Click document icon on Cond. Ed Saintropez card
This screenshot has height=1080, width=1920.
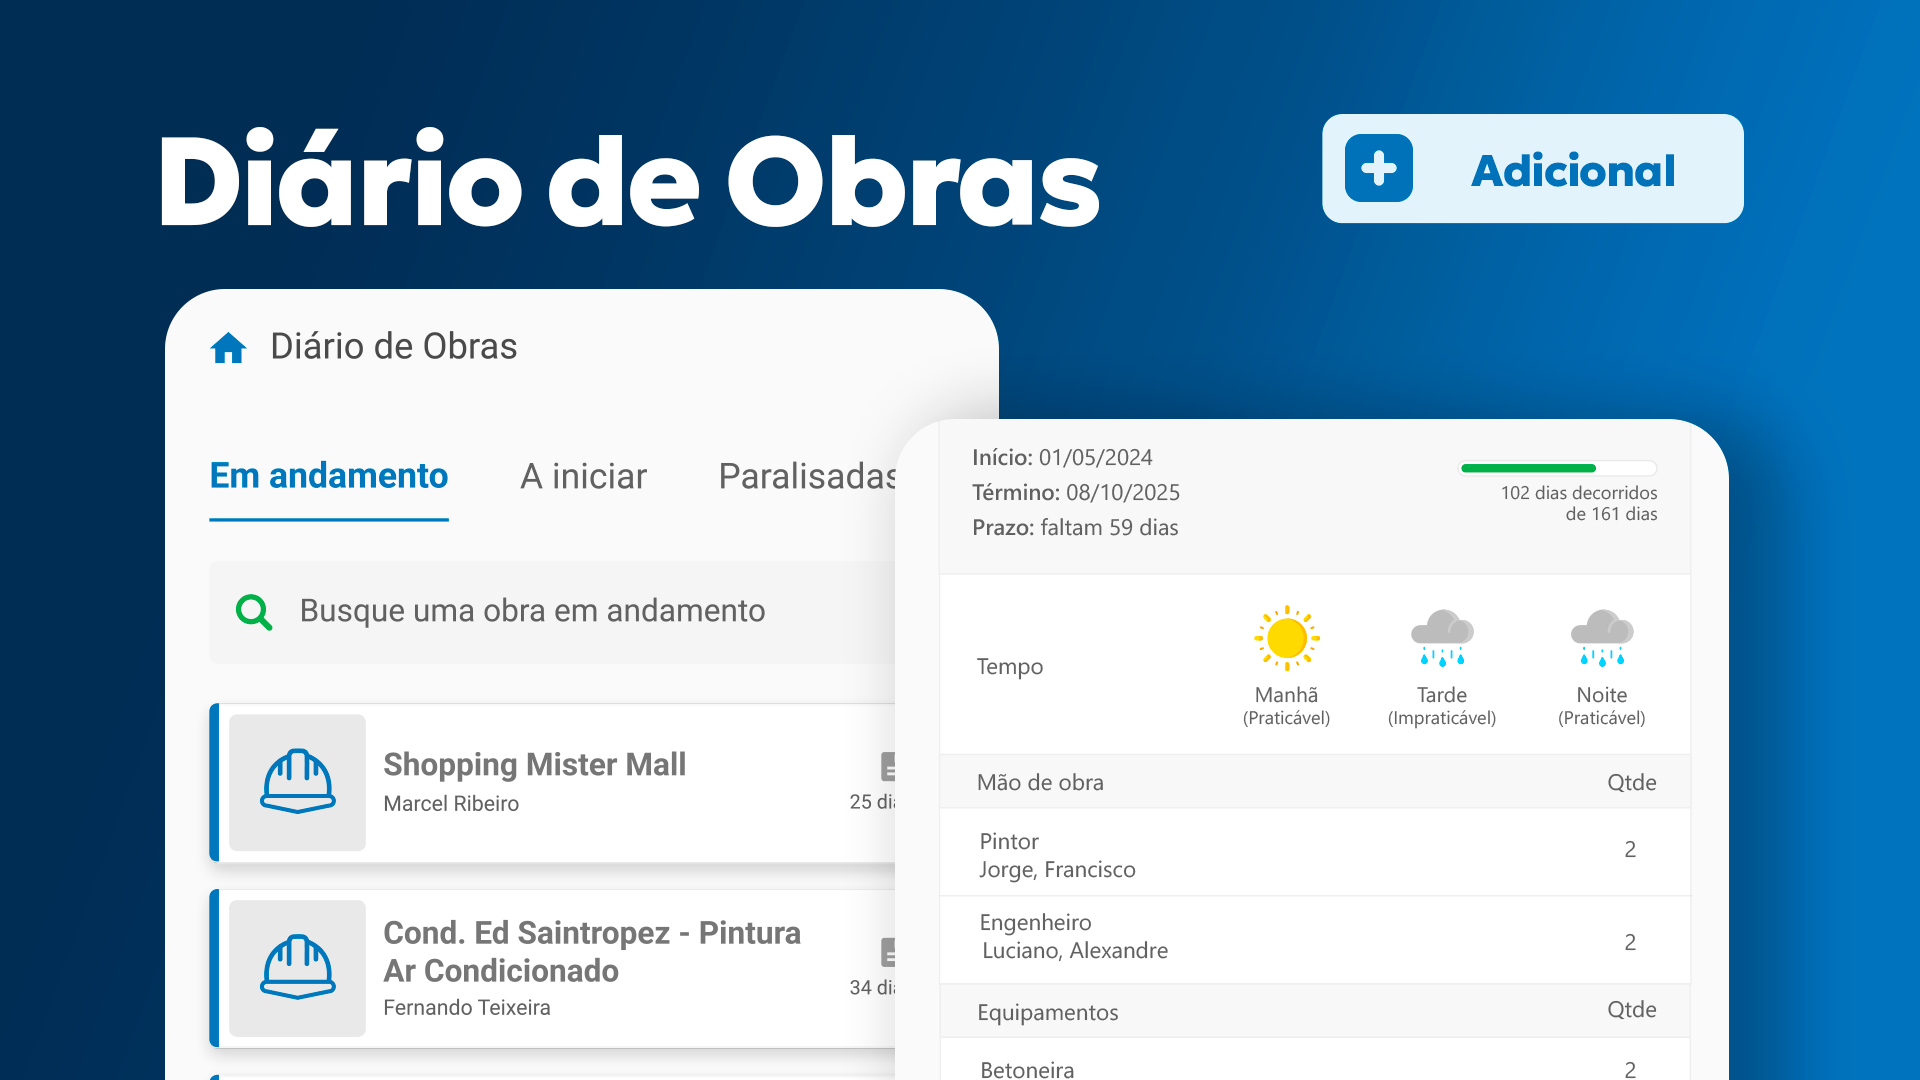coord(887,952)
